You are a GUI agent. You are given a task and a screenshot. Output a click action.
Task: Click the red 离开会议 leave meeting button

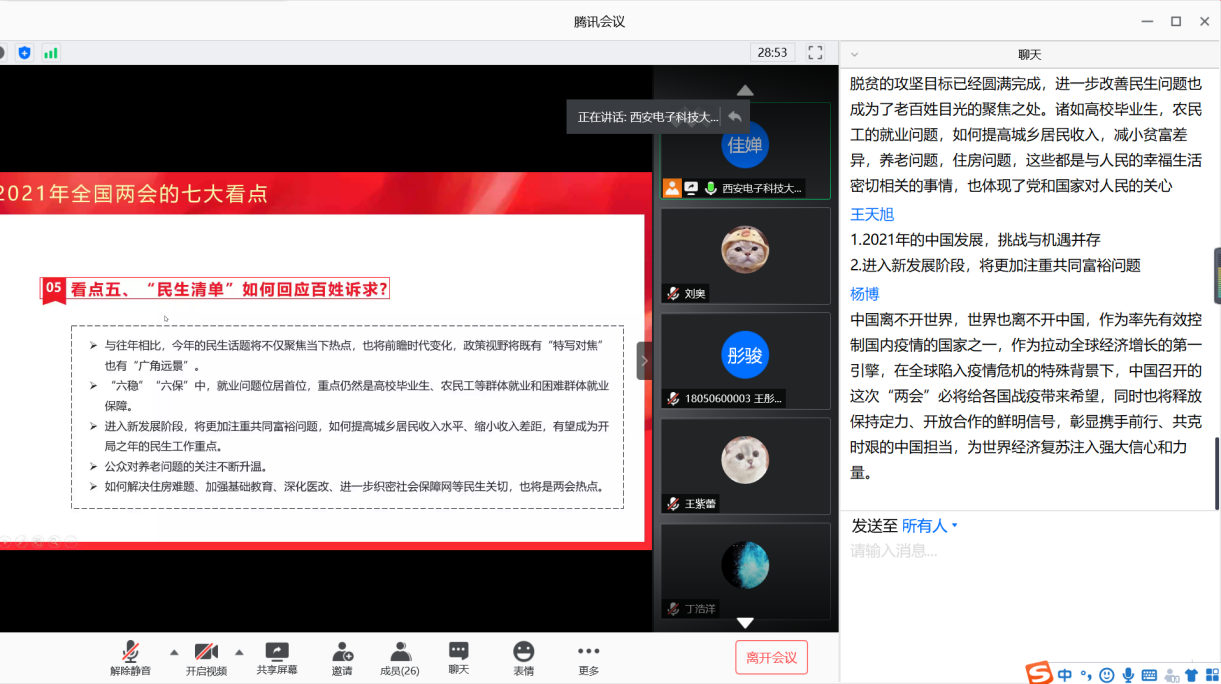pos(771,657)
